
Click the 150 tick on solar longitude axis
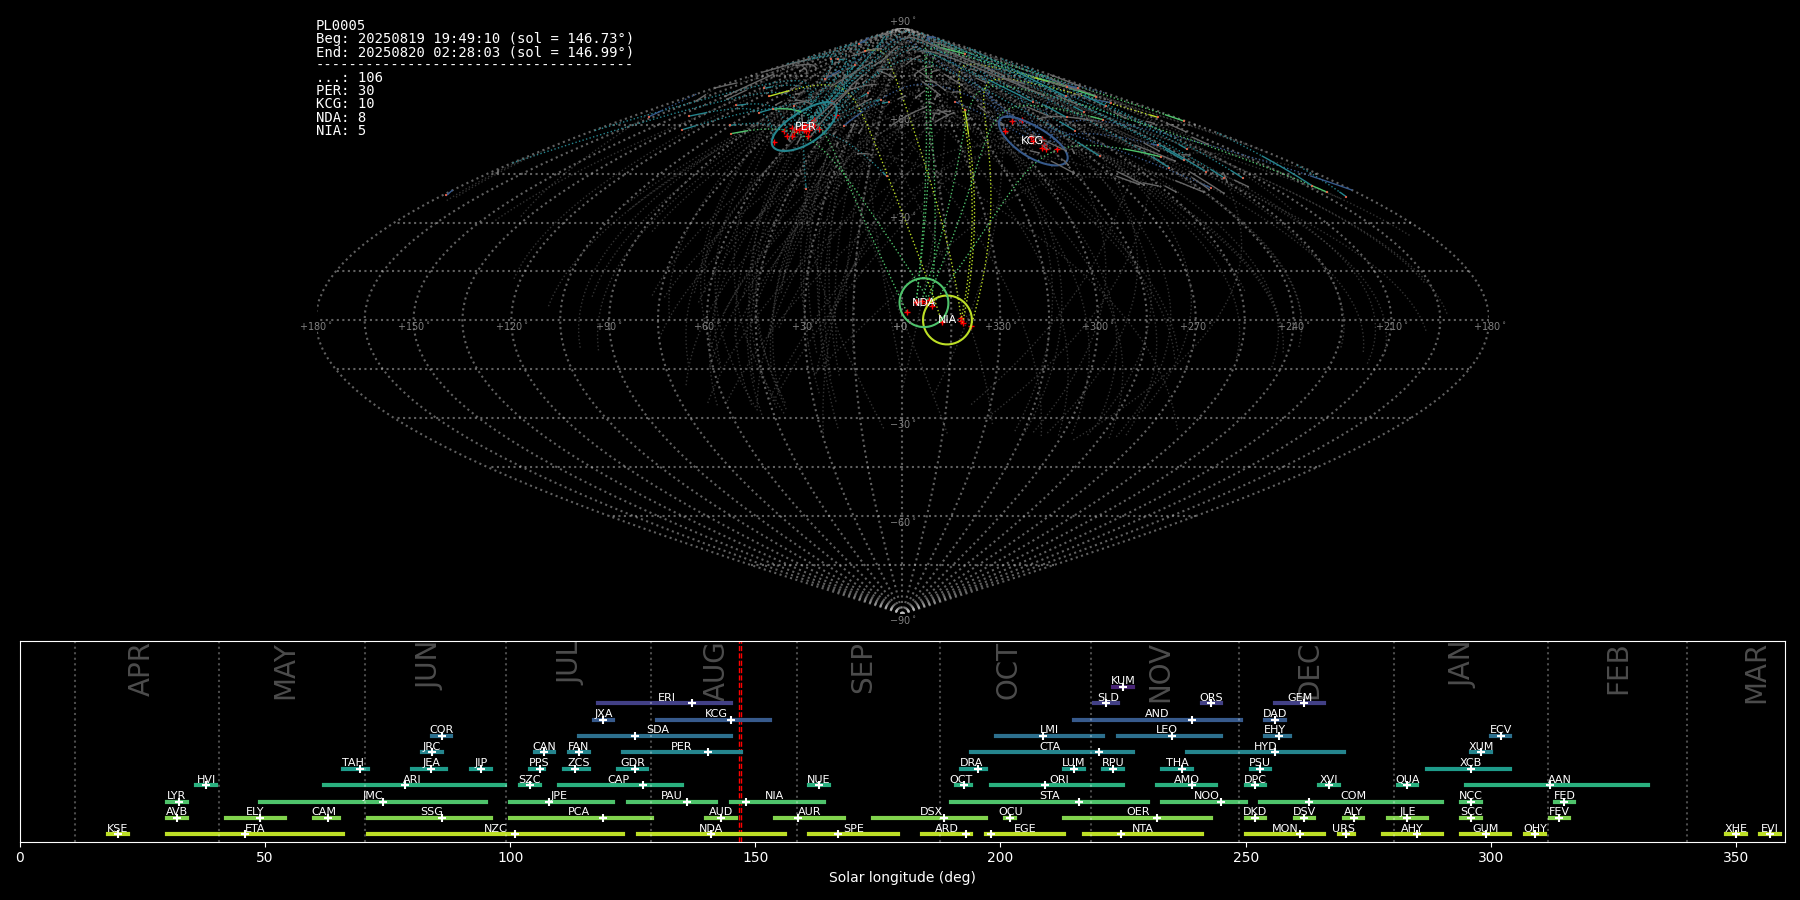pyautogui.click(x=755, y=857)
